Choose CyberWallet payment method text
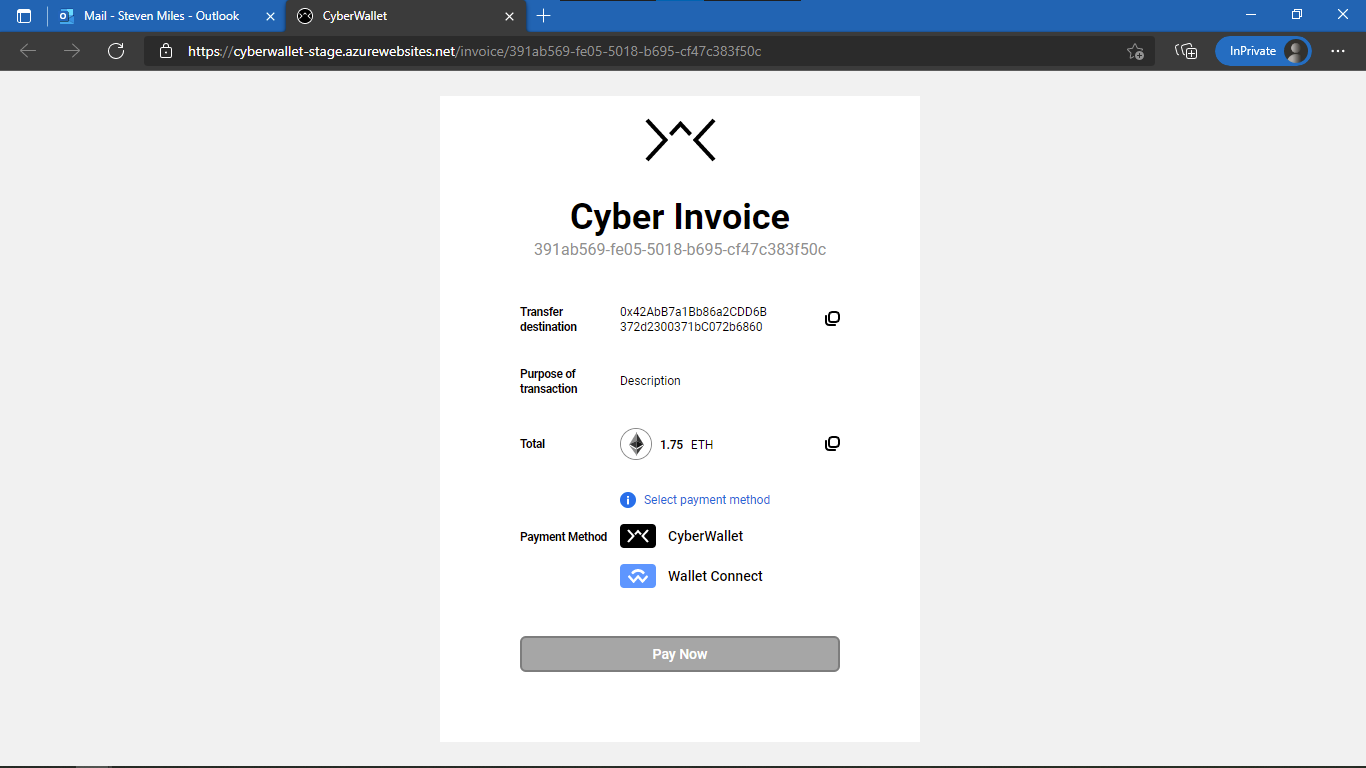 pos(706,536)
